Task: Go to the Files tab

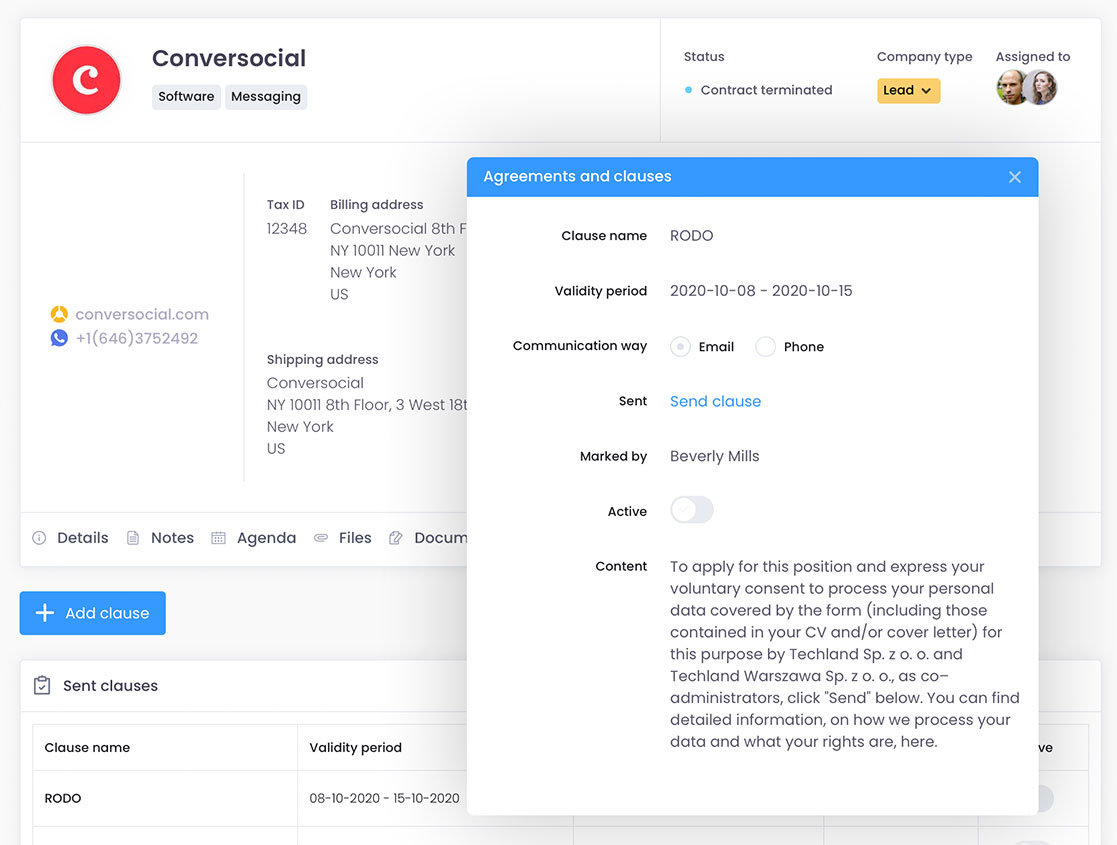Action: [343, 538]
